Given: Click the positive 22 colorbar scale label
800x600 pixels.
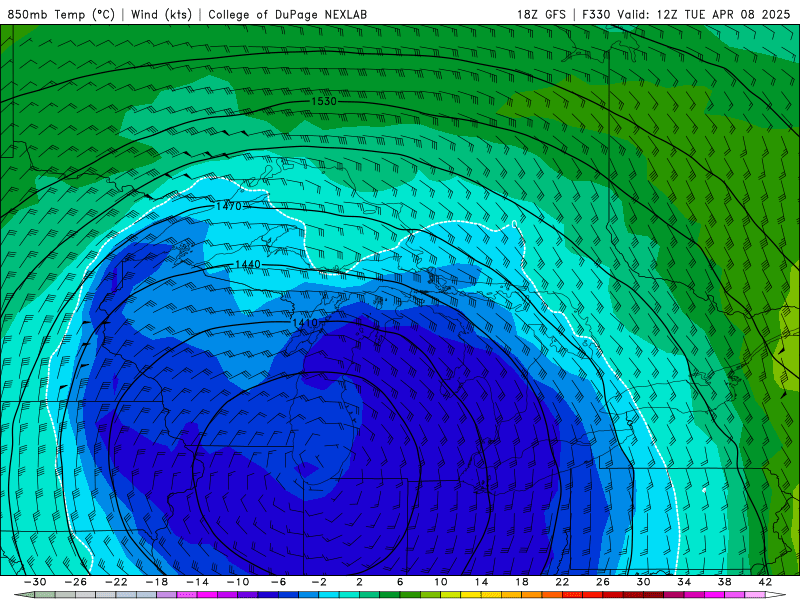Looking at the screenshot, I should click(562, 582).
